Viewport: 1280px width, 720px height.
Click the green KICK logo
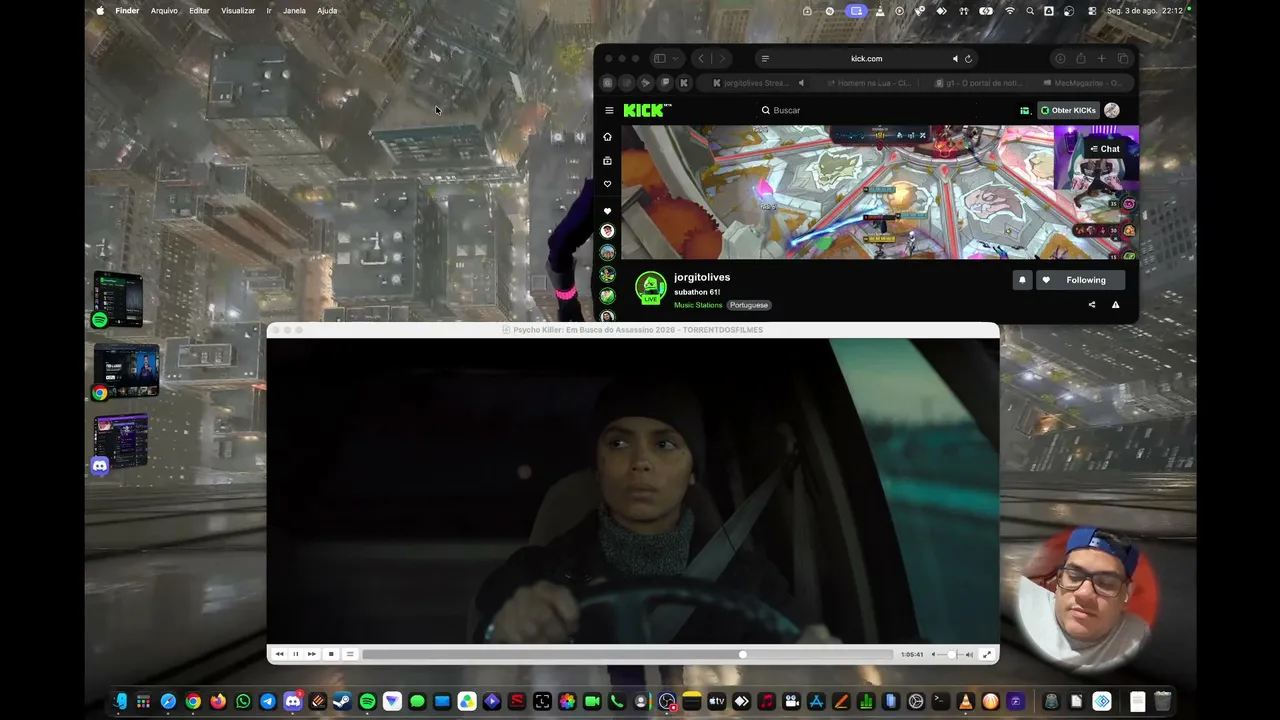[x=648, y=110]
